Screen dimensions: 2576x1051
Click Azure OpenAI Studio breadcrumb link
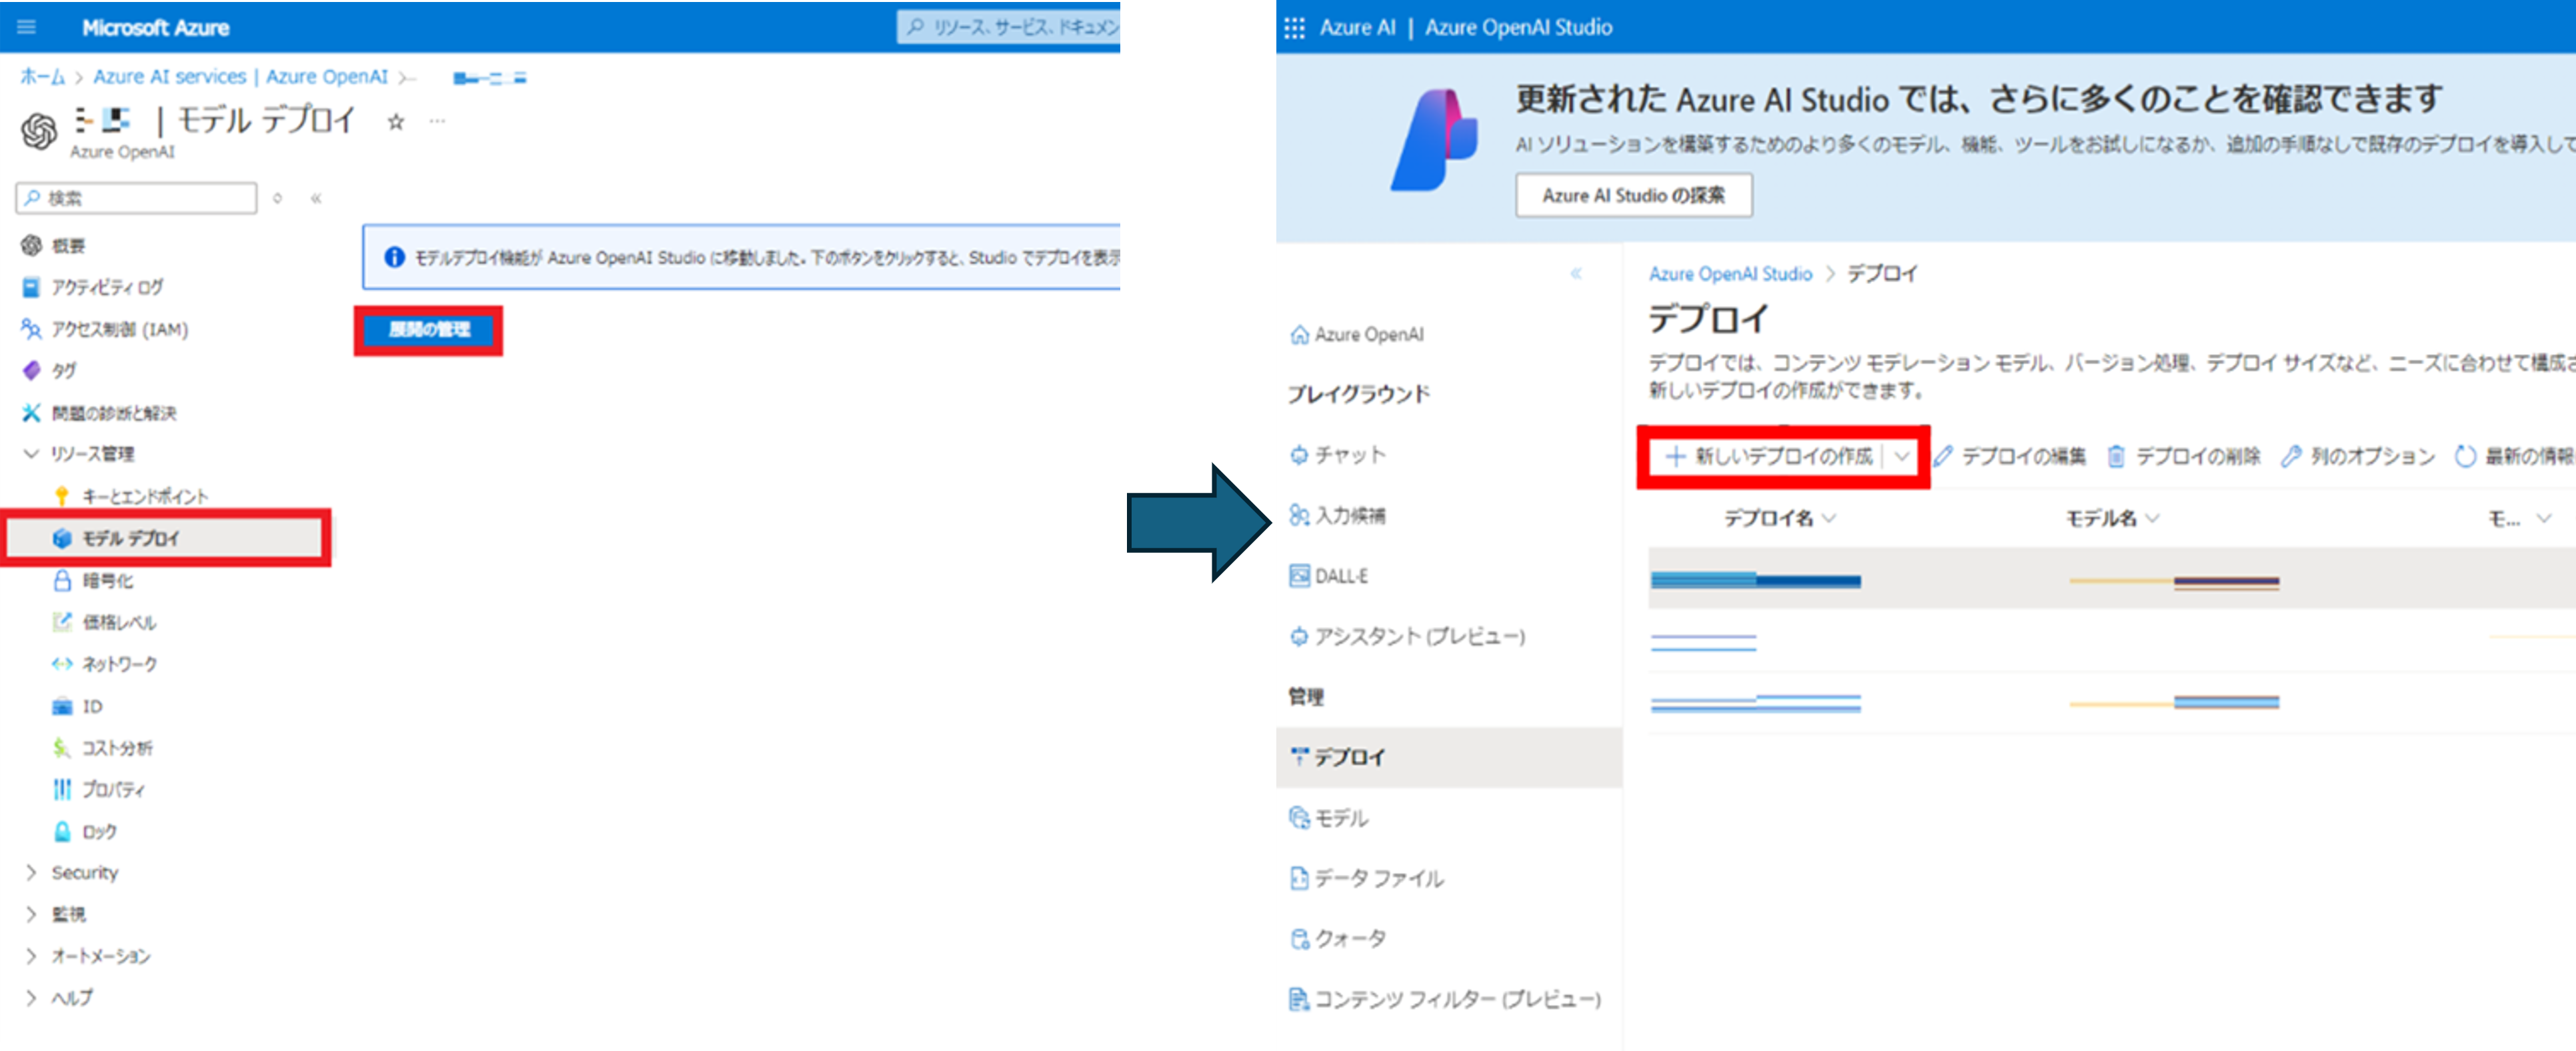click(x=1730, y=273)
